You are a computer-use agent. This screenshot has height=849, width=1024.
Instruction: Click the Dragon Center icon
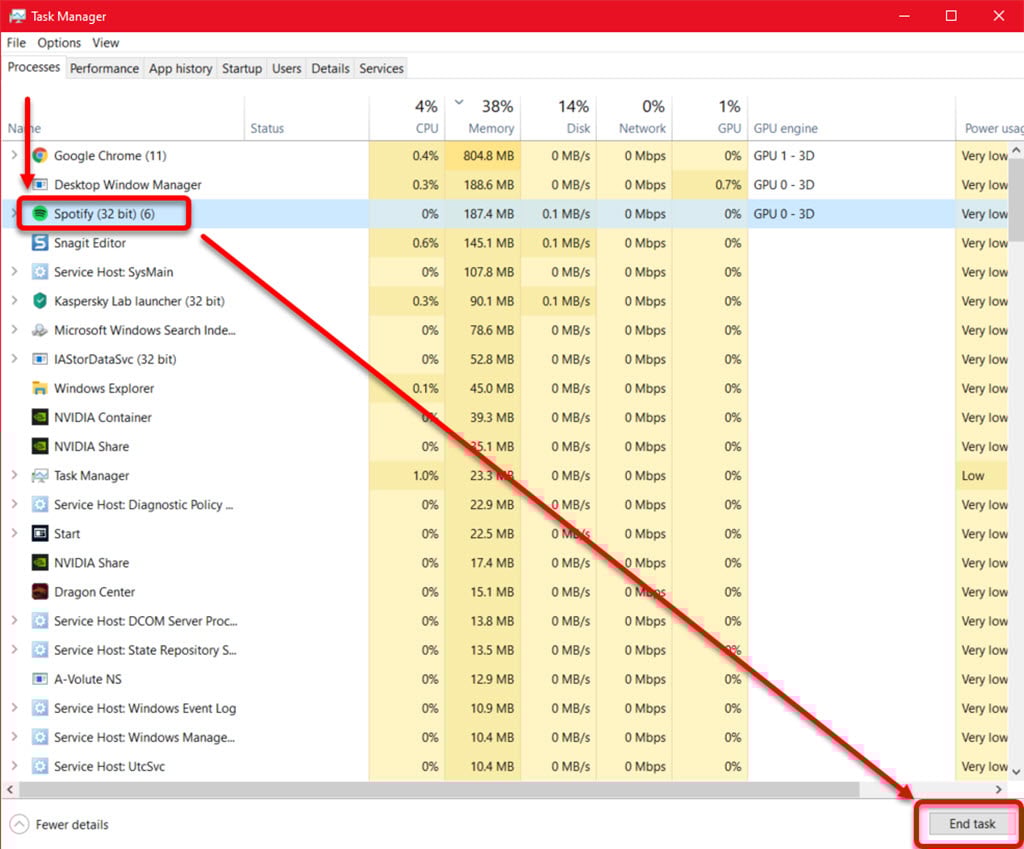[40, 592]
